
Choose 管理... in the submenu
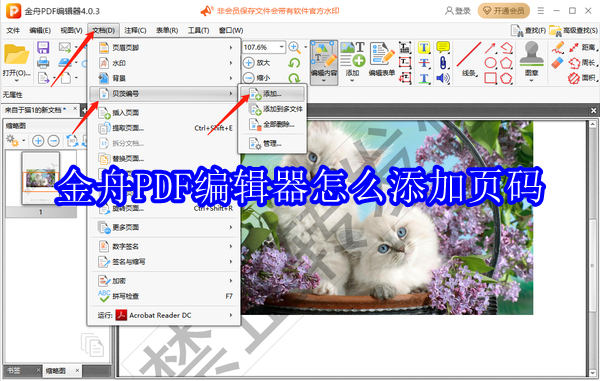272,144
